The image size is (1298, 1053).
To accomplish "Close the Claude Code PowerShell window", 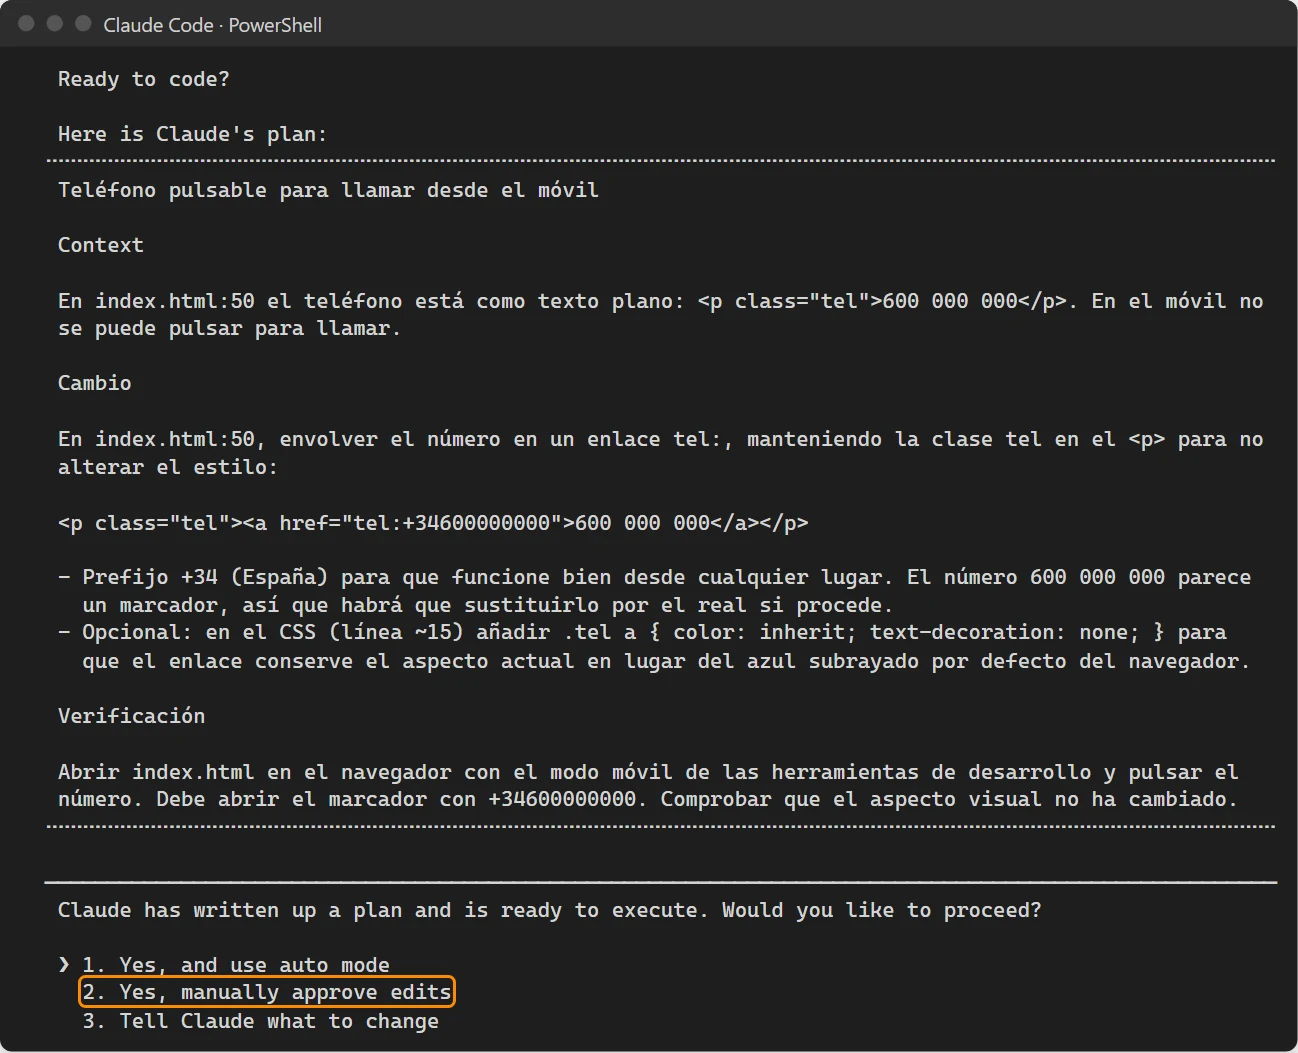I will 27,24.
